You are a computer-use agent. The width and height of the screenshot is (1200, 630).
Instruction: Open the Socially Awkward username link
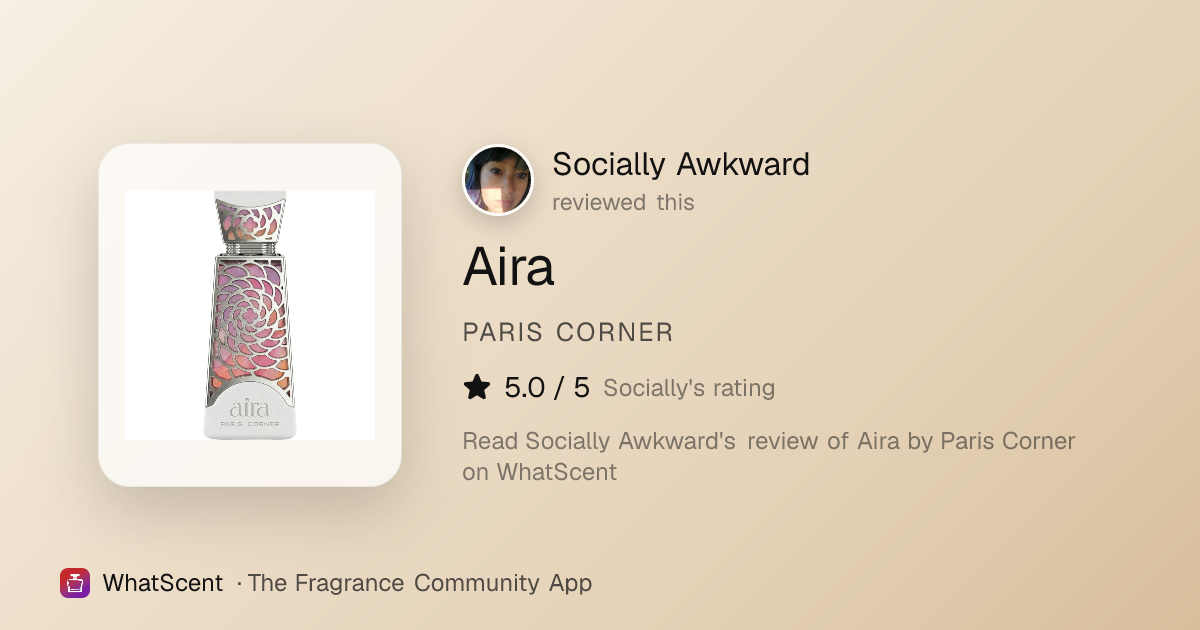681,164
